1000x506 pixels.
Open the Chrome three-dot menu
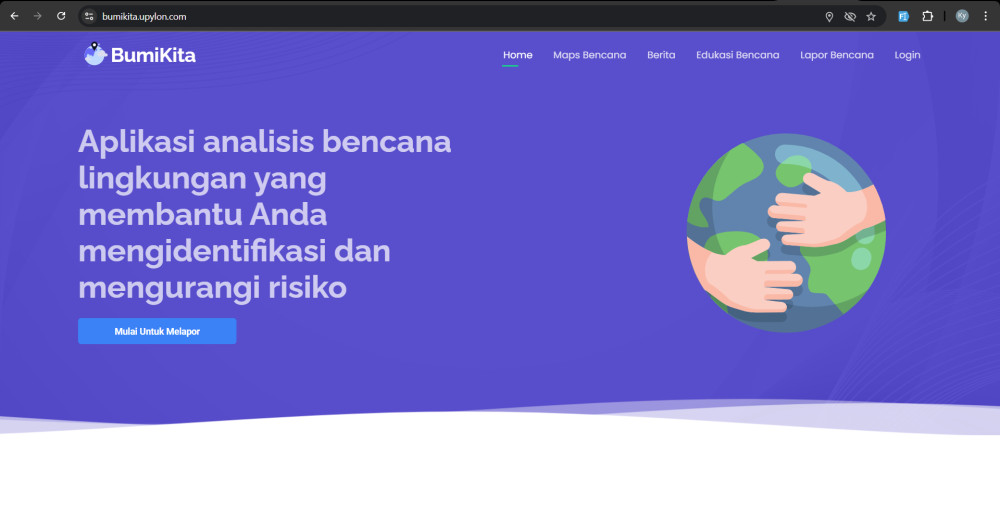(985, 16)
